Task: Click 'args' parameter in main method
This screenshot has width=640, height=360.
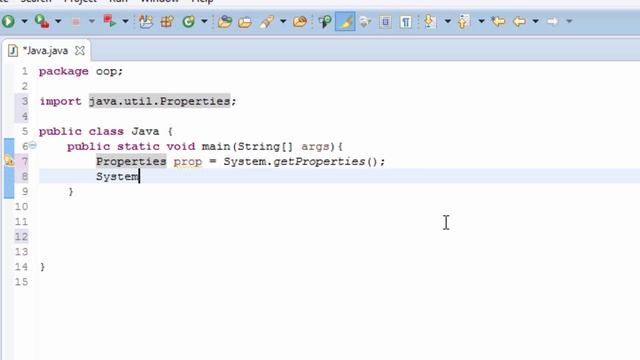Action: click(x=315, y=147)
